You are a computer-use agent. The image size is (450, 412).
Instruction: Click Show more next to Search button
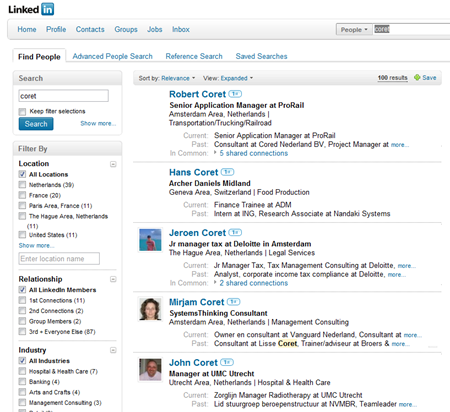[x=98, y=124]
